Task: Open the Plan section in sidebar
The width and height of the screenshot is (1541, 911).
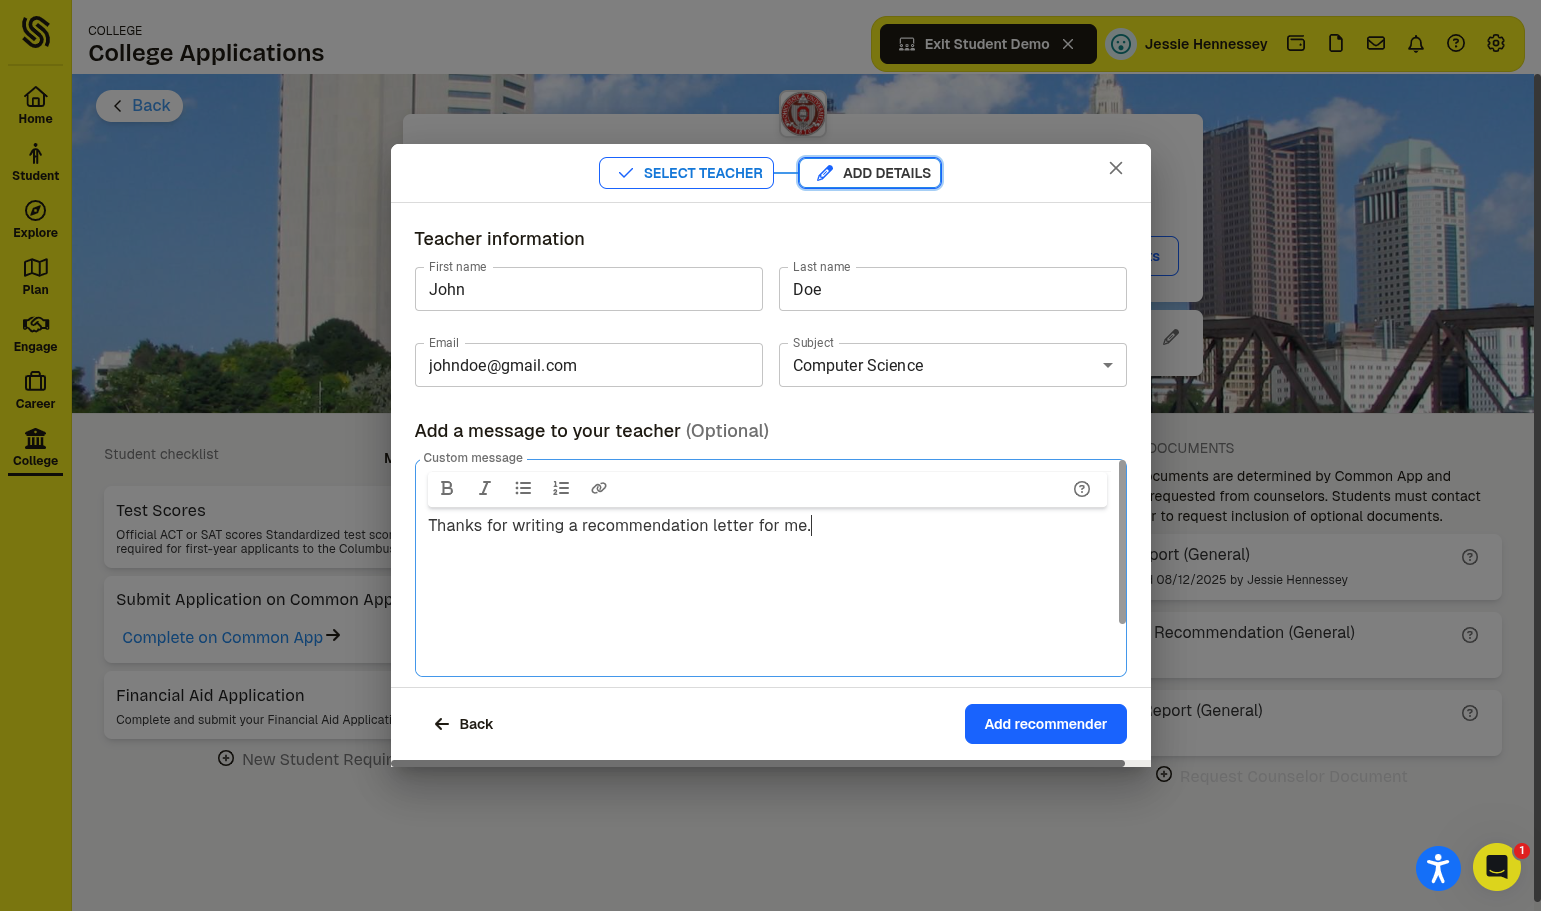Action: (35, 275)
